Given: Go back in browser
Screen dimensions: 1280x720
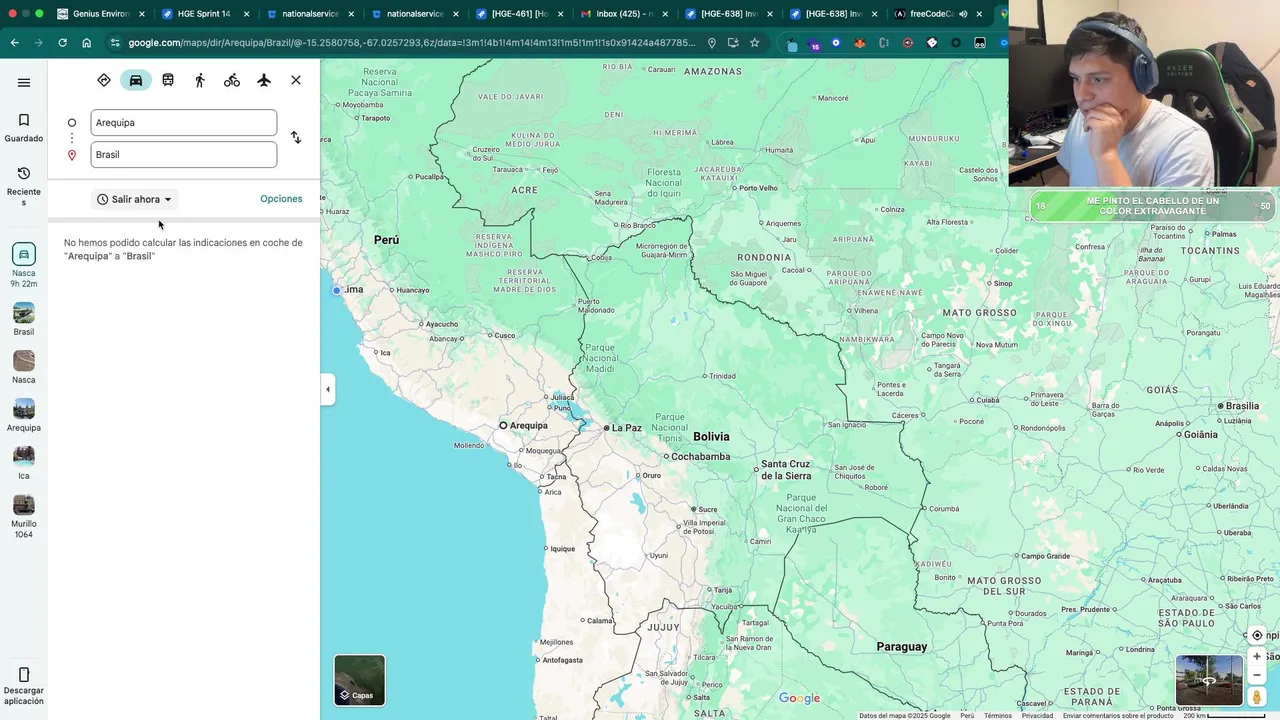Looking at the screenshot, I should point(14,43).
